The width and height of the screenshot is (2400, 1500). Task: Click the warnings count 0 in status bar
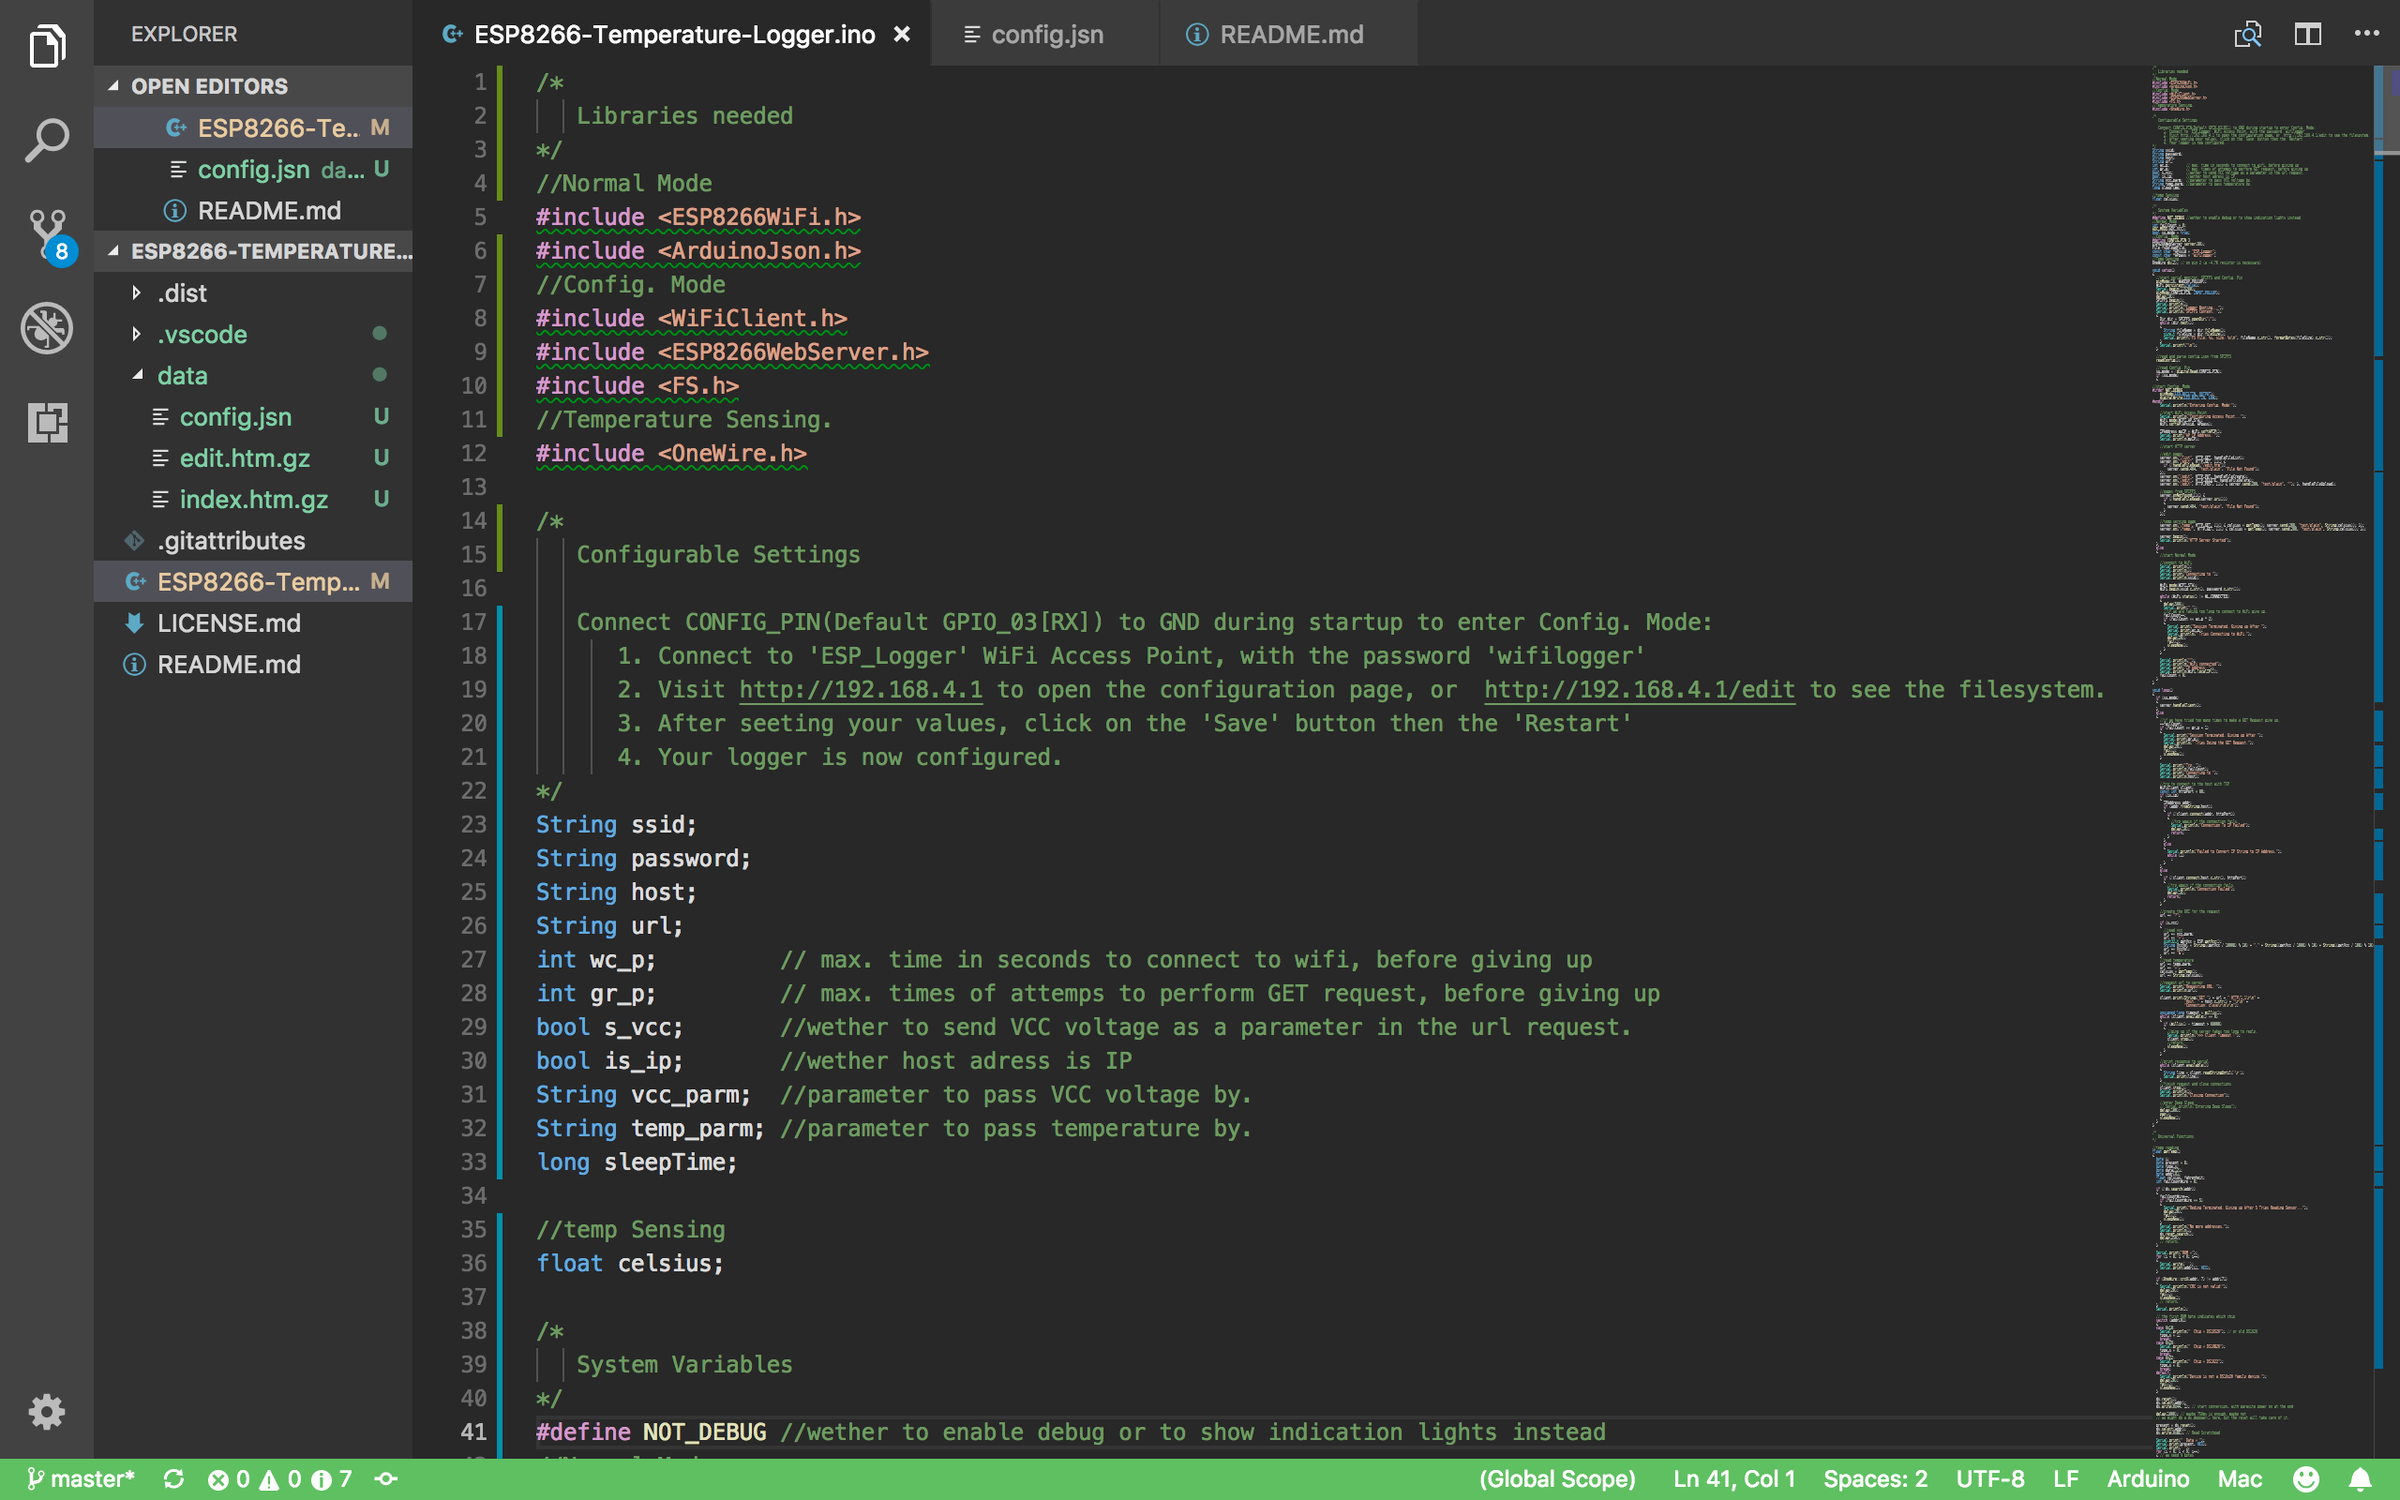[280, 1479]
